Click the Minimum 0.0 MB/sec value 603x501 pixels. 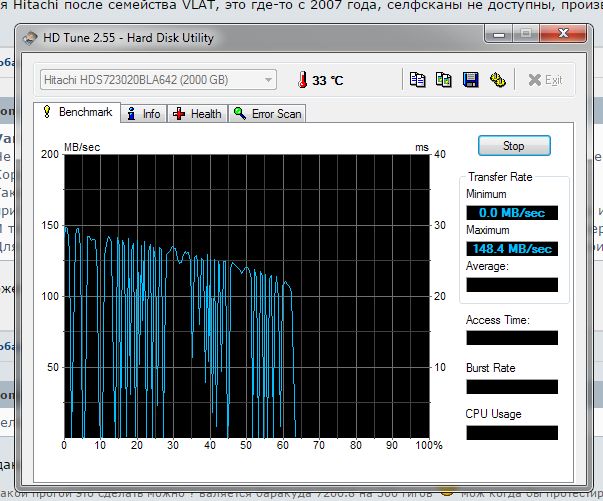click(x=512, y=213)
